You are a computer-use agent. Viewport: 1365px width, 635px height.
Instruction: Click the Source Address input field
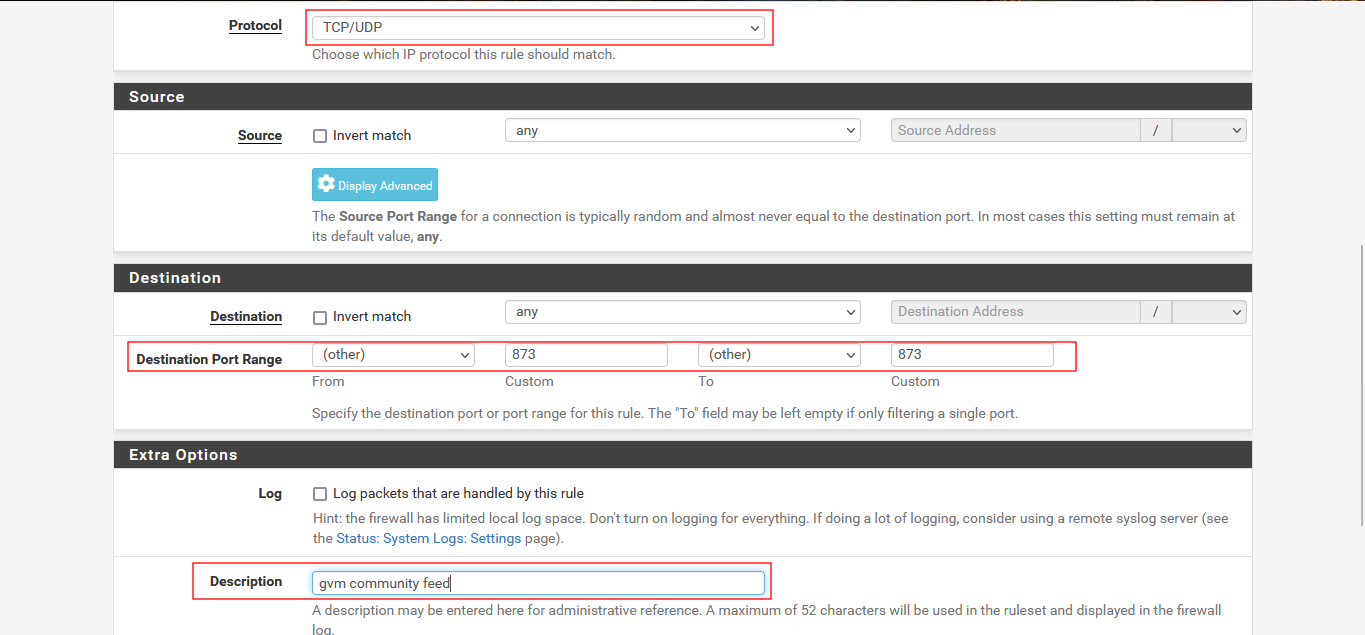[1014, 131]
